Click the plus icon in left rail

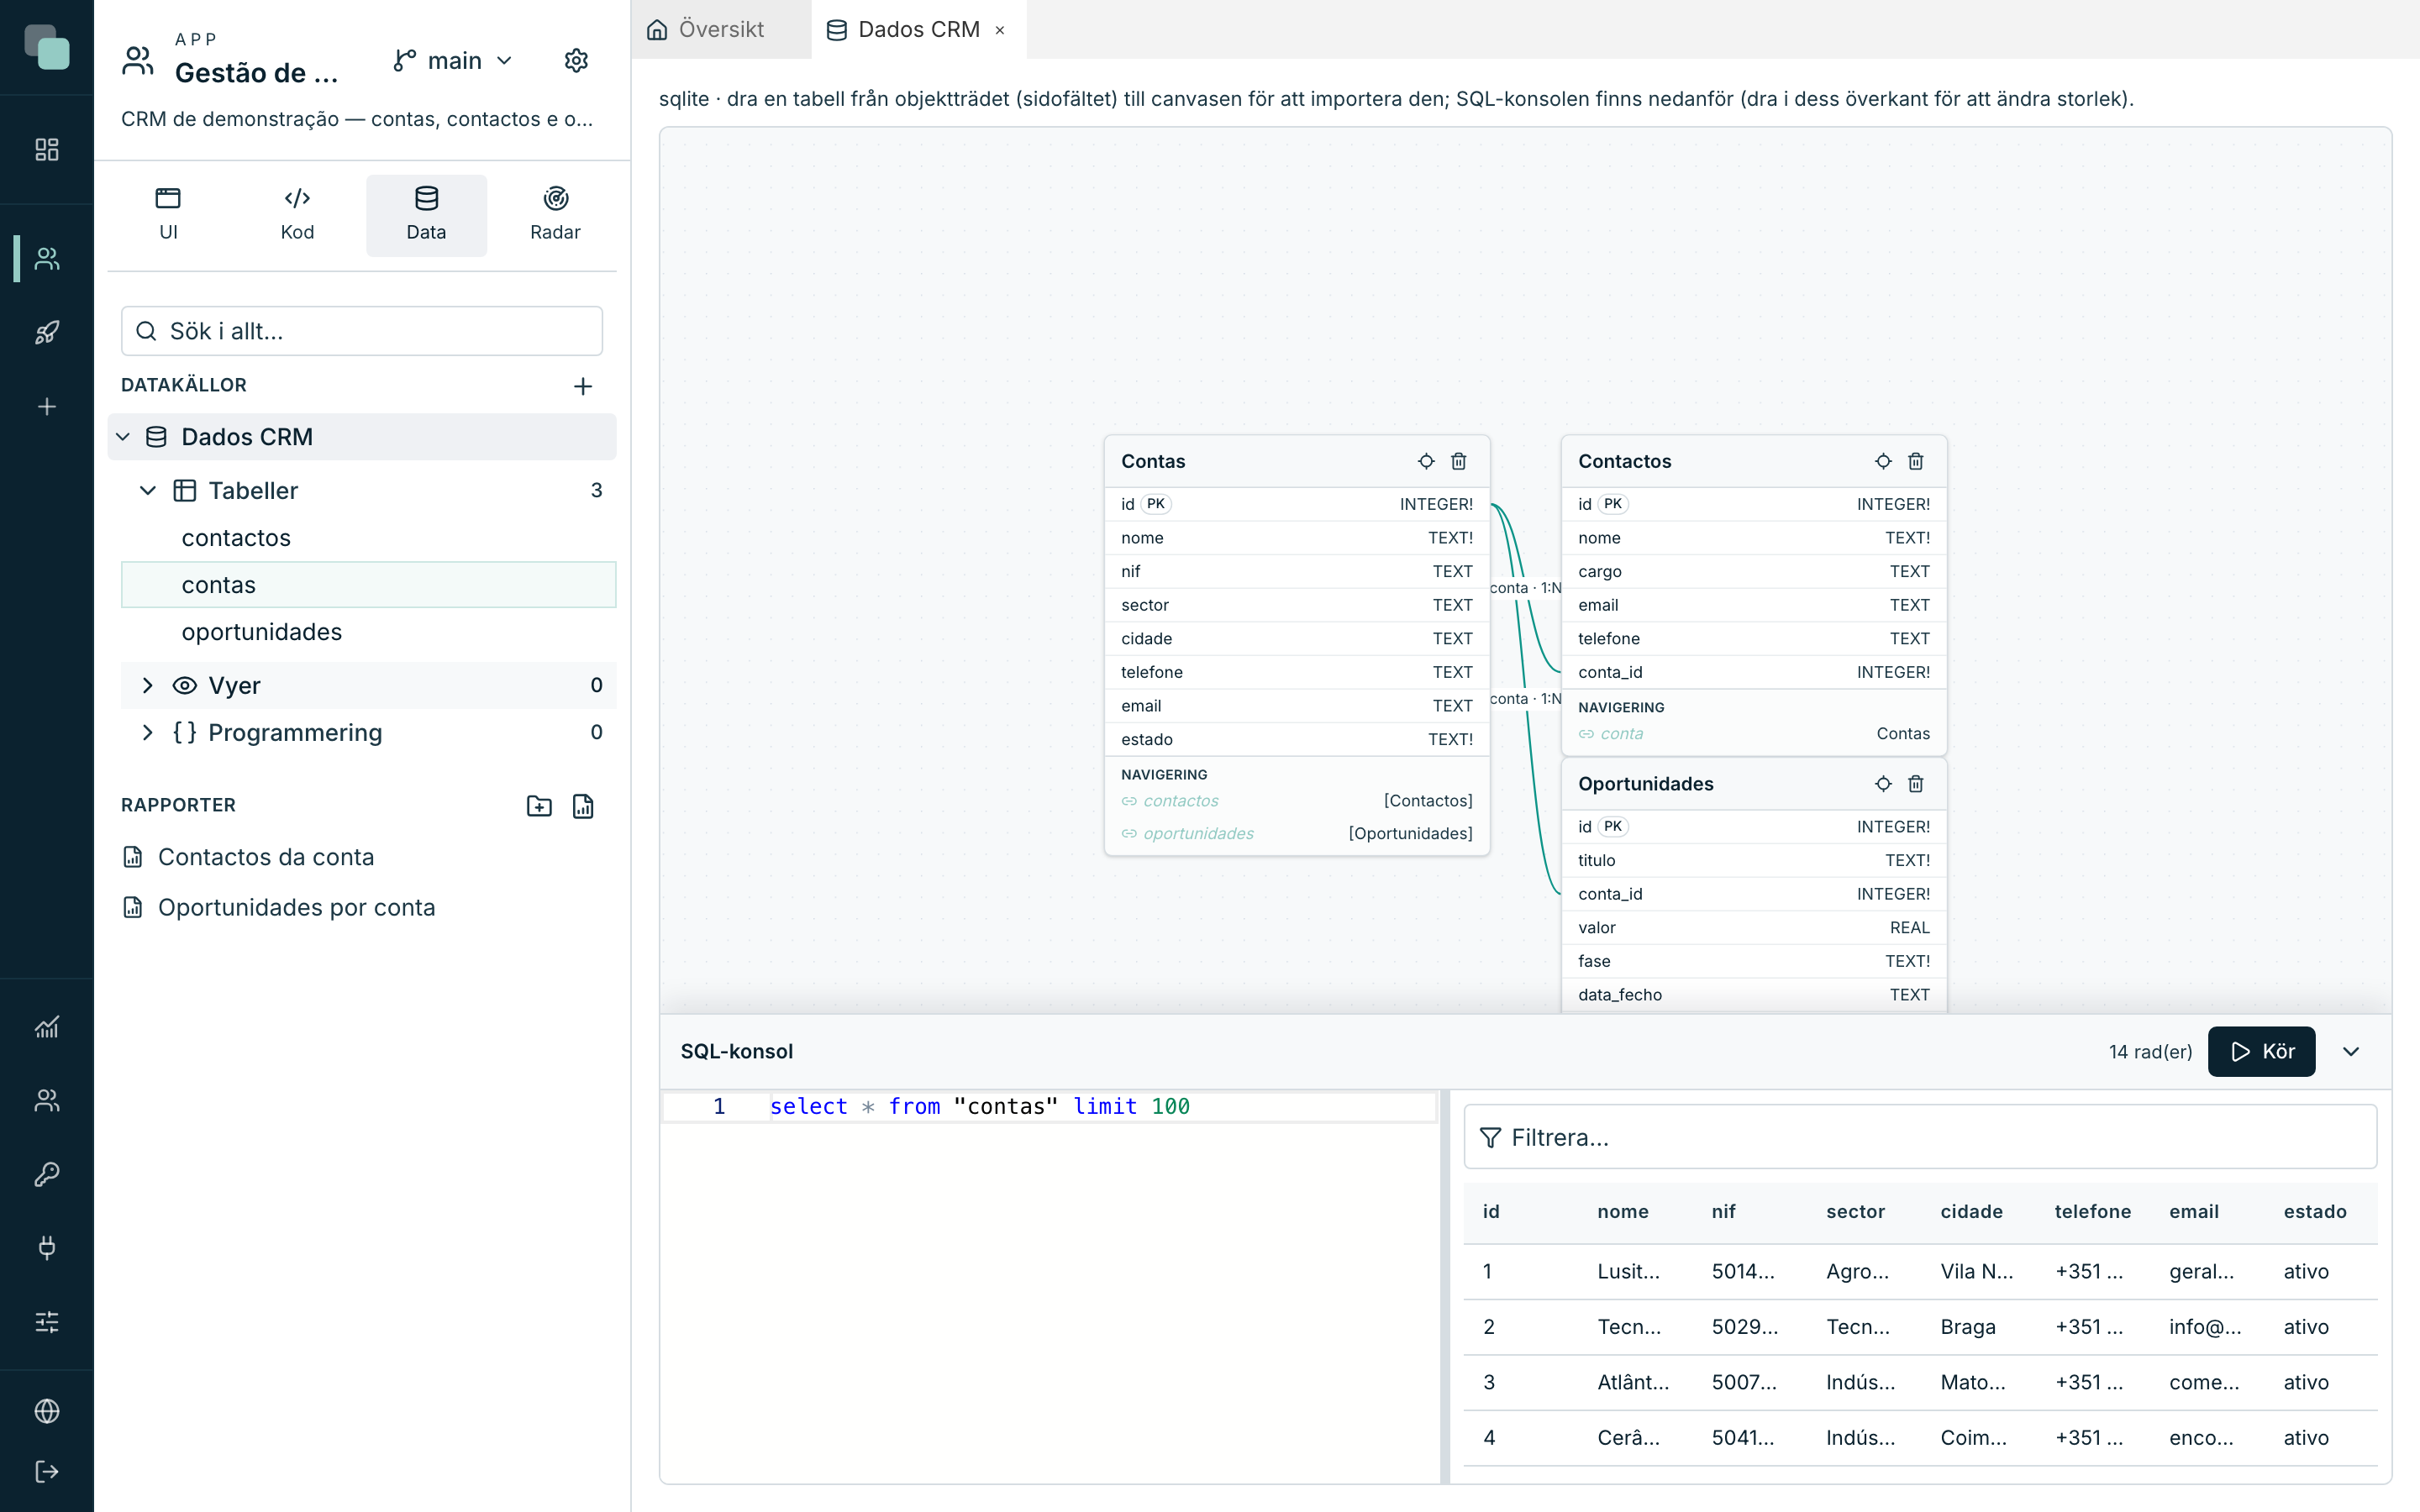point(47,406)
